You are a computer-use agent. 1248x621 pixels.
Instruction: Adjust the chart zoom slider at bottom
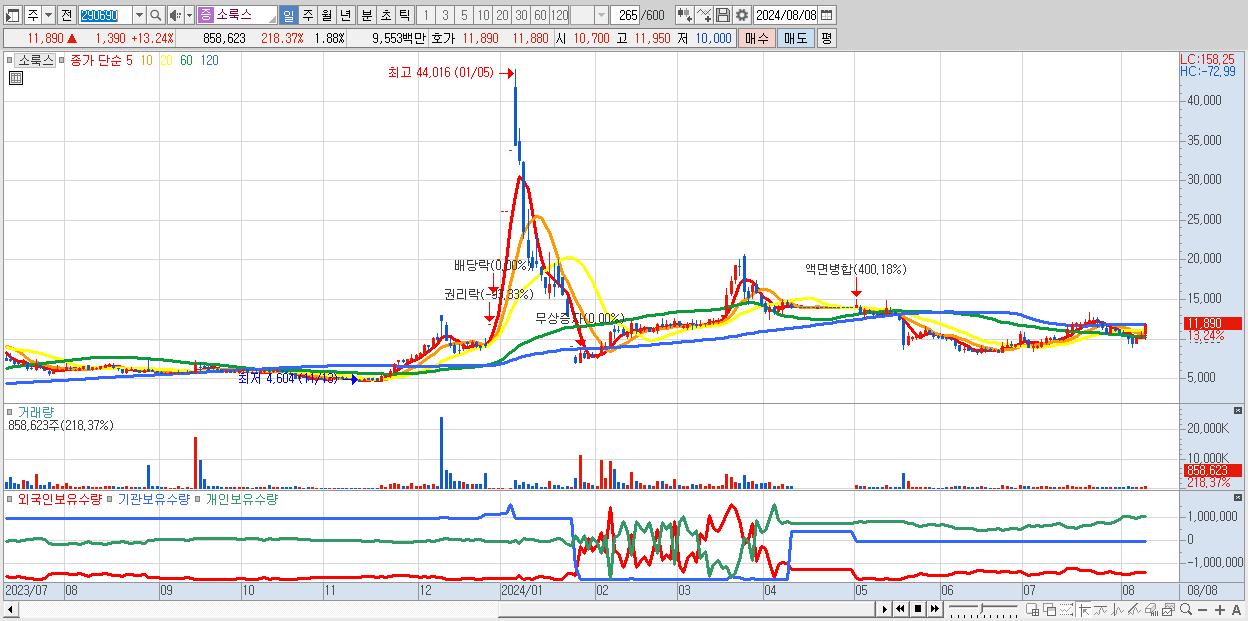(x=984, y=609)
